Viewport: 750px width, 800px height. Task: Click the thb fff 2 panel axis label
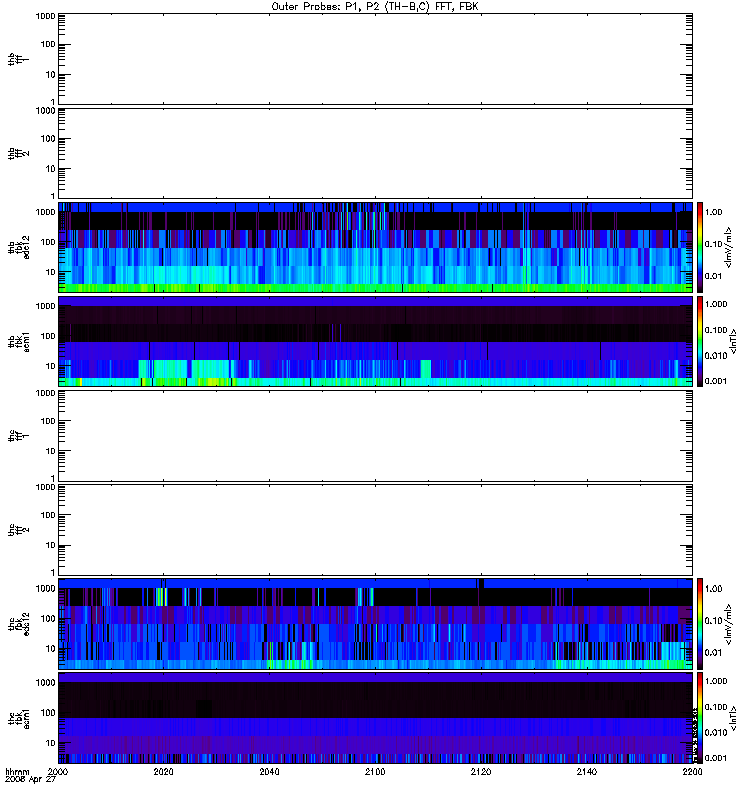tap(18, 153)
